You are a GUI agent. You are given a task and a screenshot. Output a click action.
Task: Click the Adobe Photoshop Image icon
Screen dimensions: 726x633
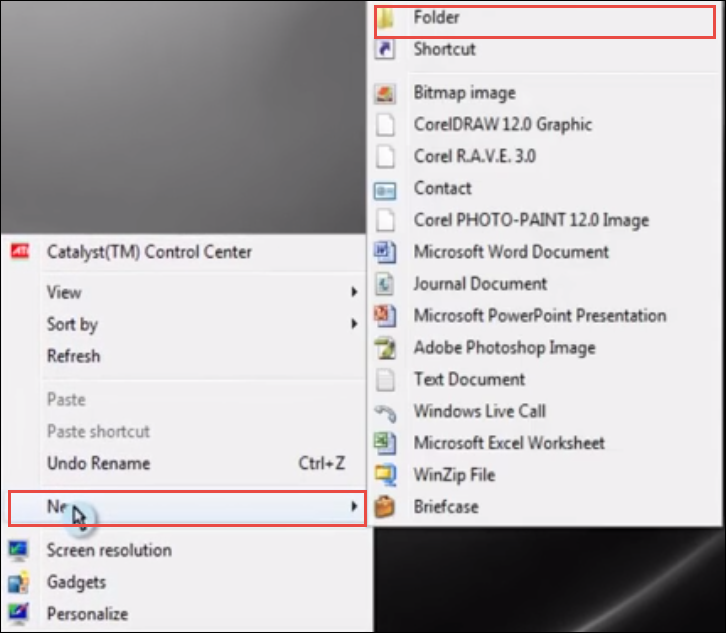[x=385, y=348]
